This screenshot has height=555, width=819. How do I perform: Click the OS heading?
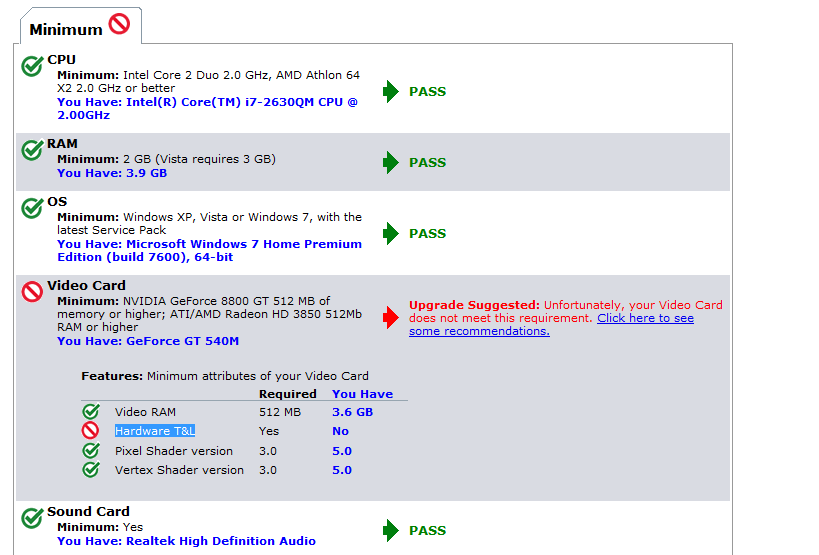57,202
